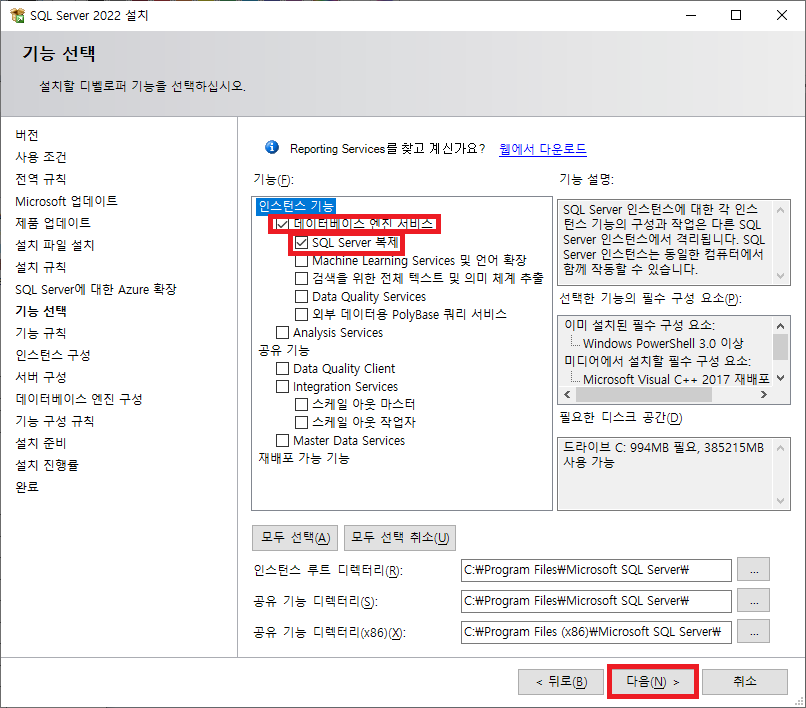Proceed with the 다음(N) button

653,682
